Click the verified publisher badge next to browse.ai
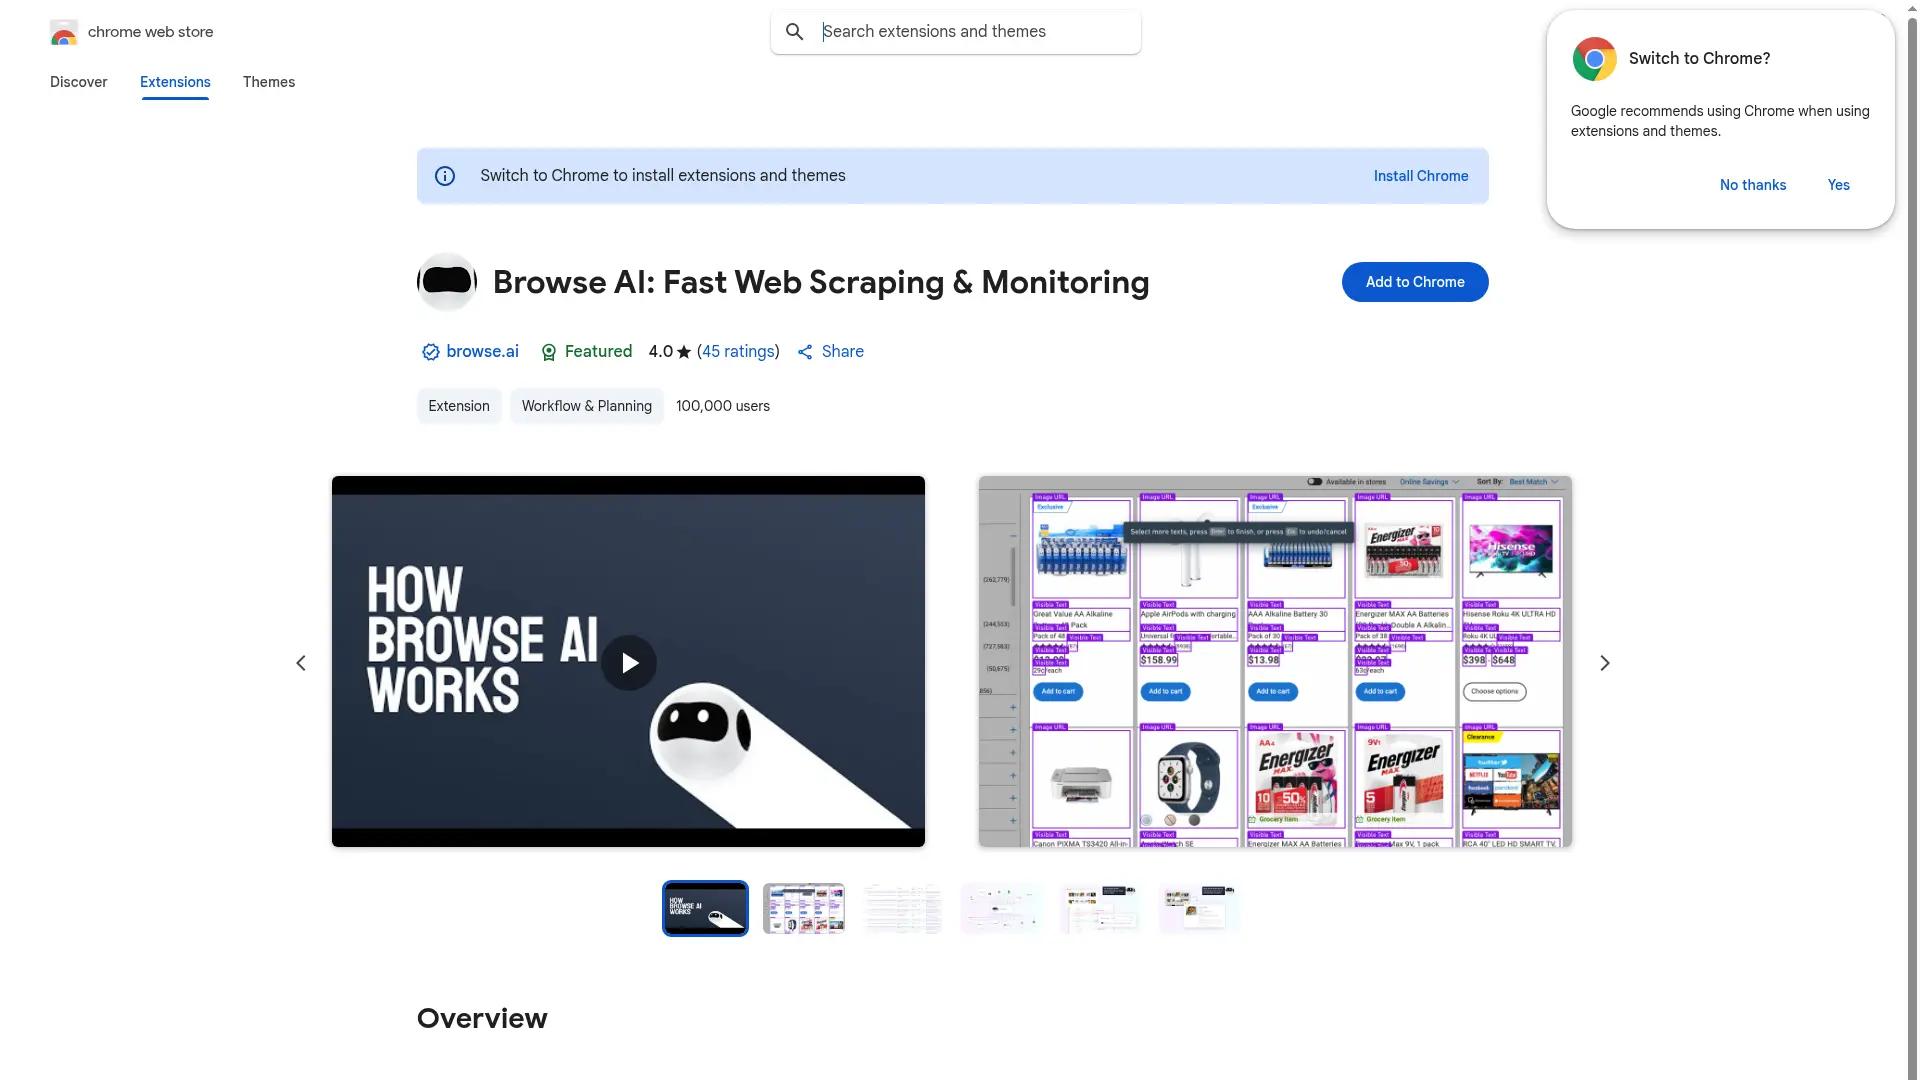This screenshot has height=1080, width=1920. [x=430, y=351]
